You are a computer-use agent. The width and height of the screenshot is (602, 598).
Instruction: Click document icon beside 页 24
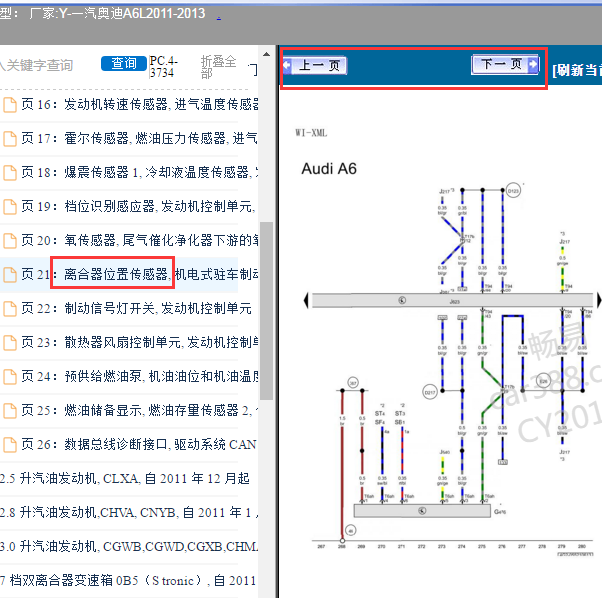pyautogui.click(x=10, y=377)
